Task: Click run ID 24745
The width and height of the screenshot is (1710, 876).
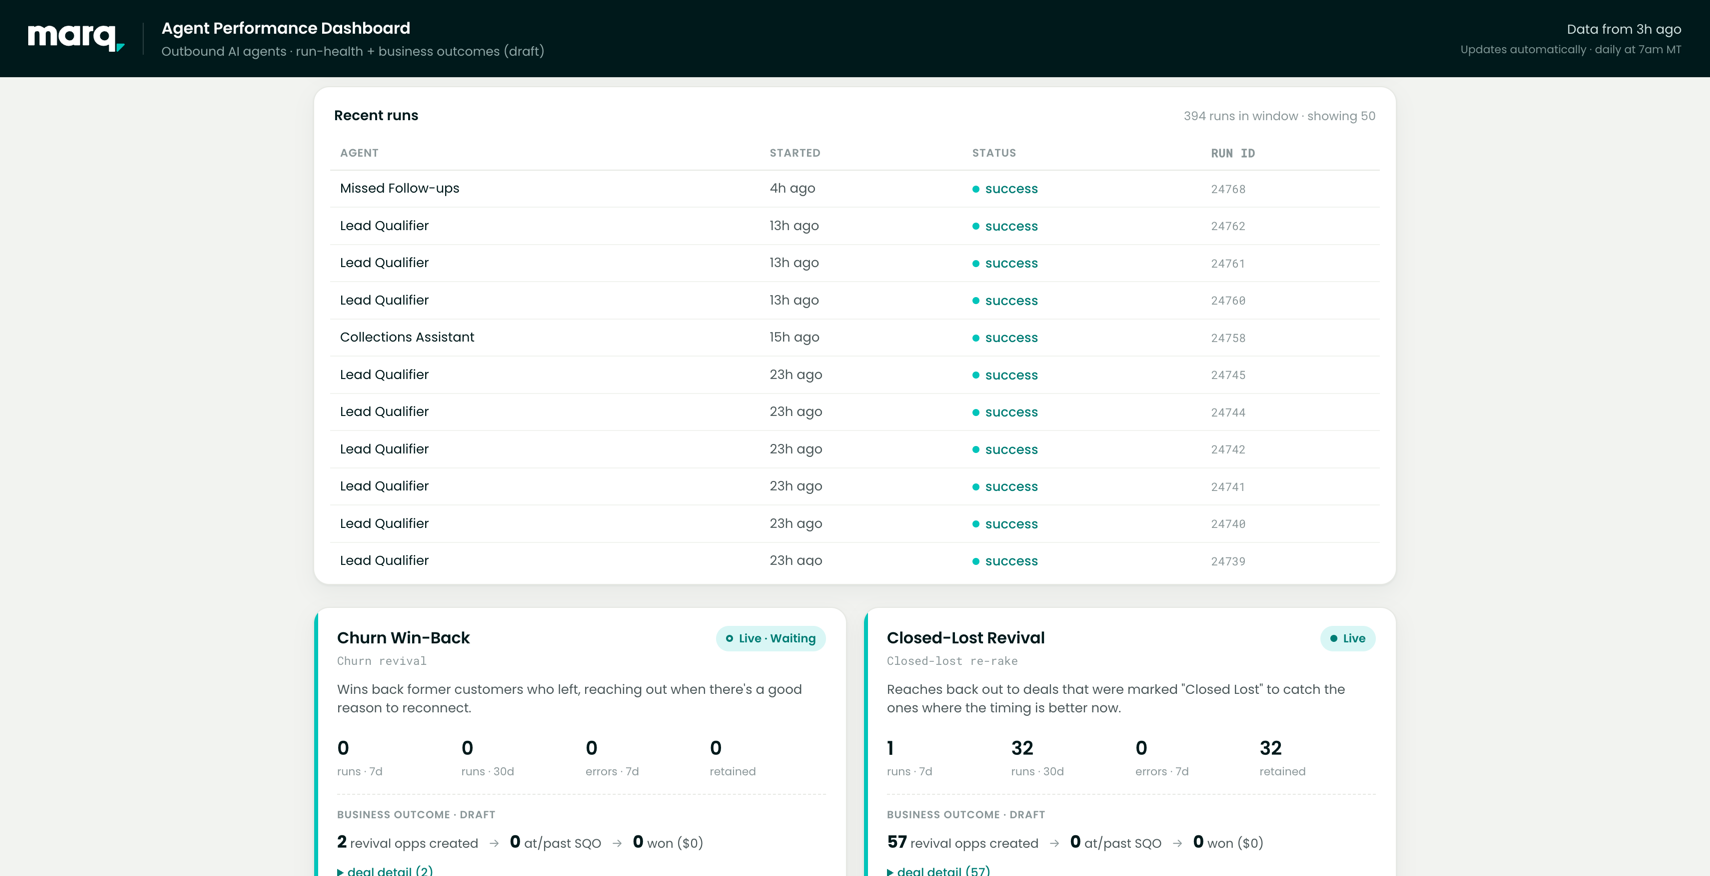Action: point(1228,375)
